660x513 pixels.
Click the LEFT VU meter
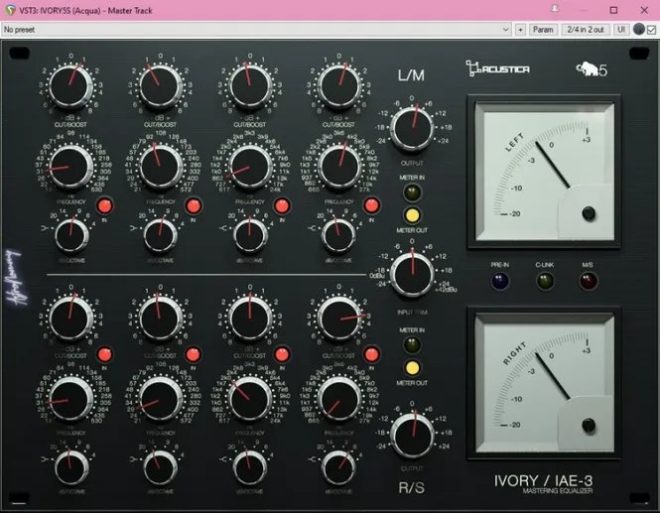tap(544, 171)
